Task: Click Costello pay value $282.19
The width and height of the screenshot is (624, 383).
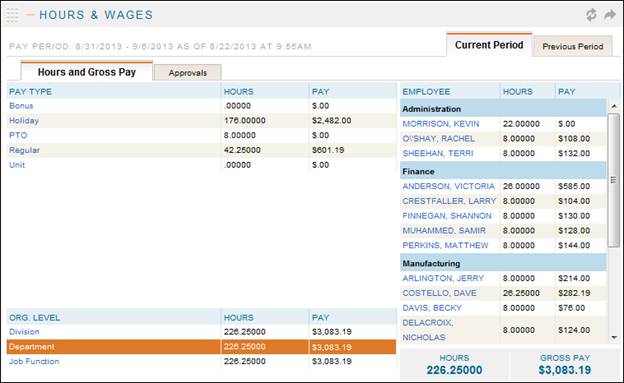Action: tap(574, 293)
